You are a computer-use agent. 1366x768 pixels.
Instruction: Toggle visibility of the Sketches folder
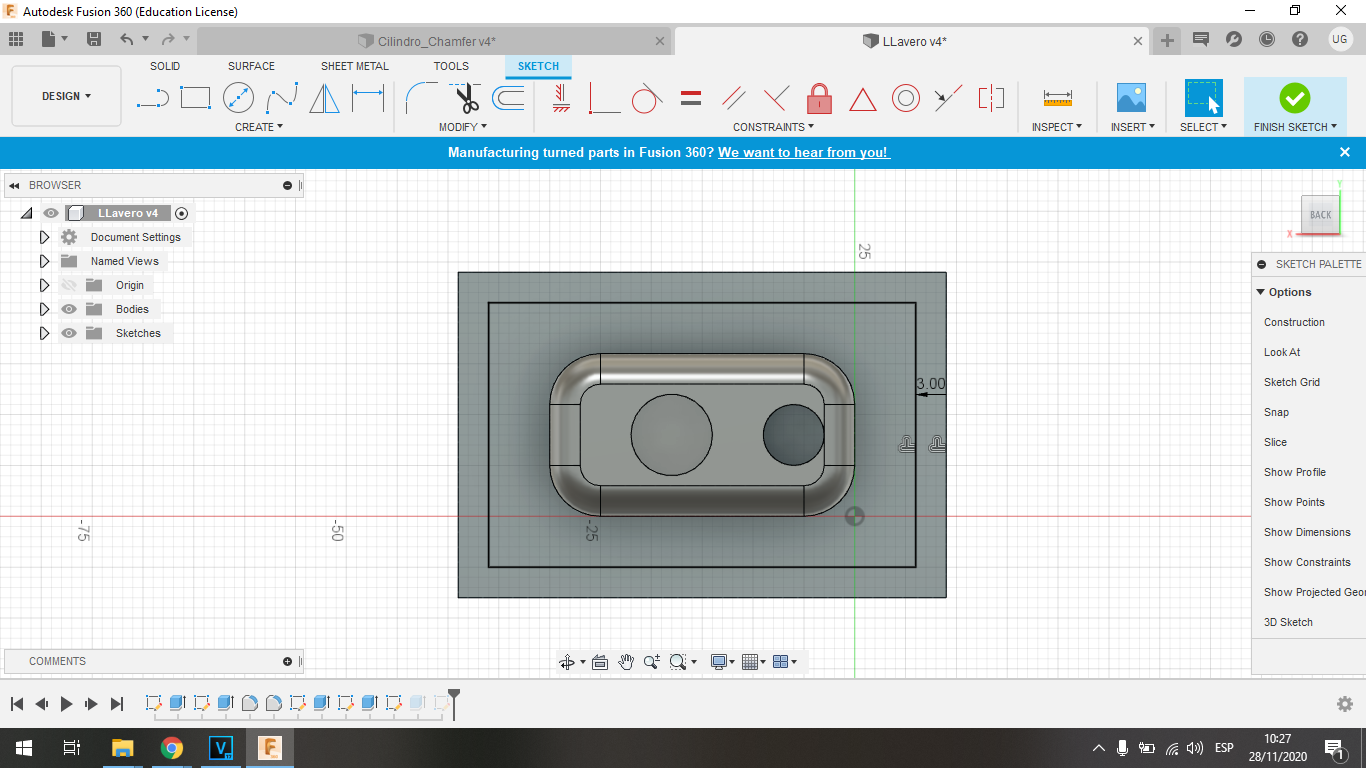pos(69,333)
